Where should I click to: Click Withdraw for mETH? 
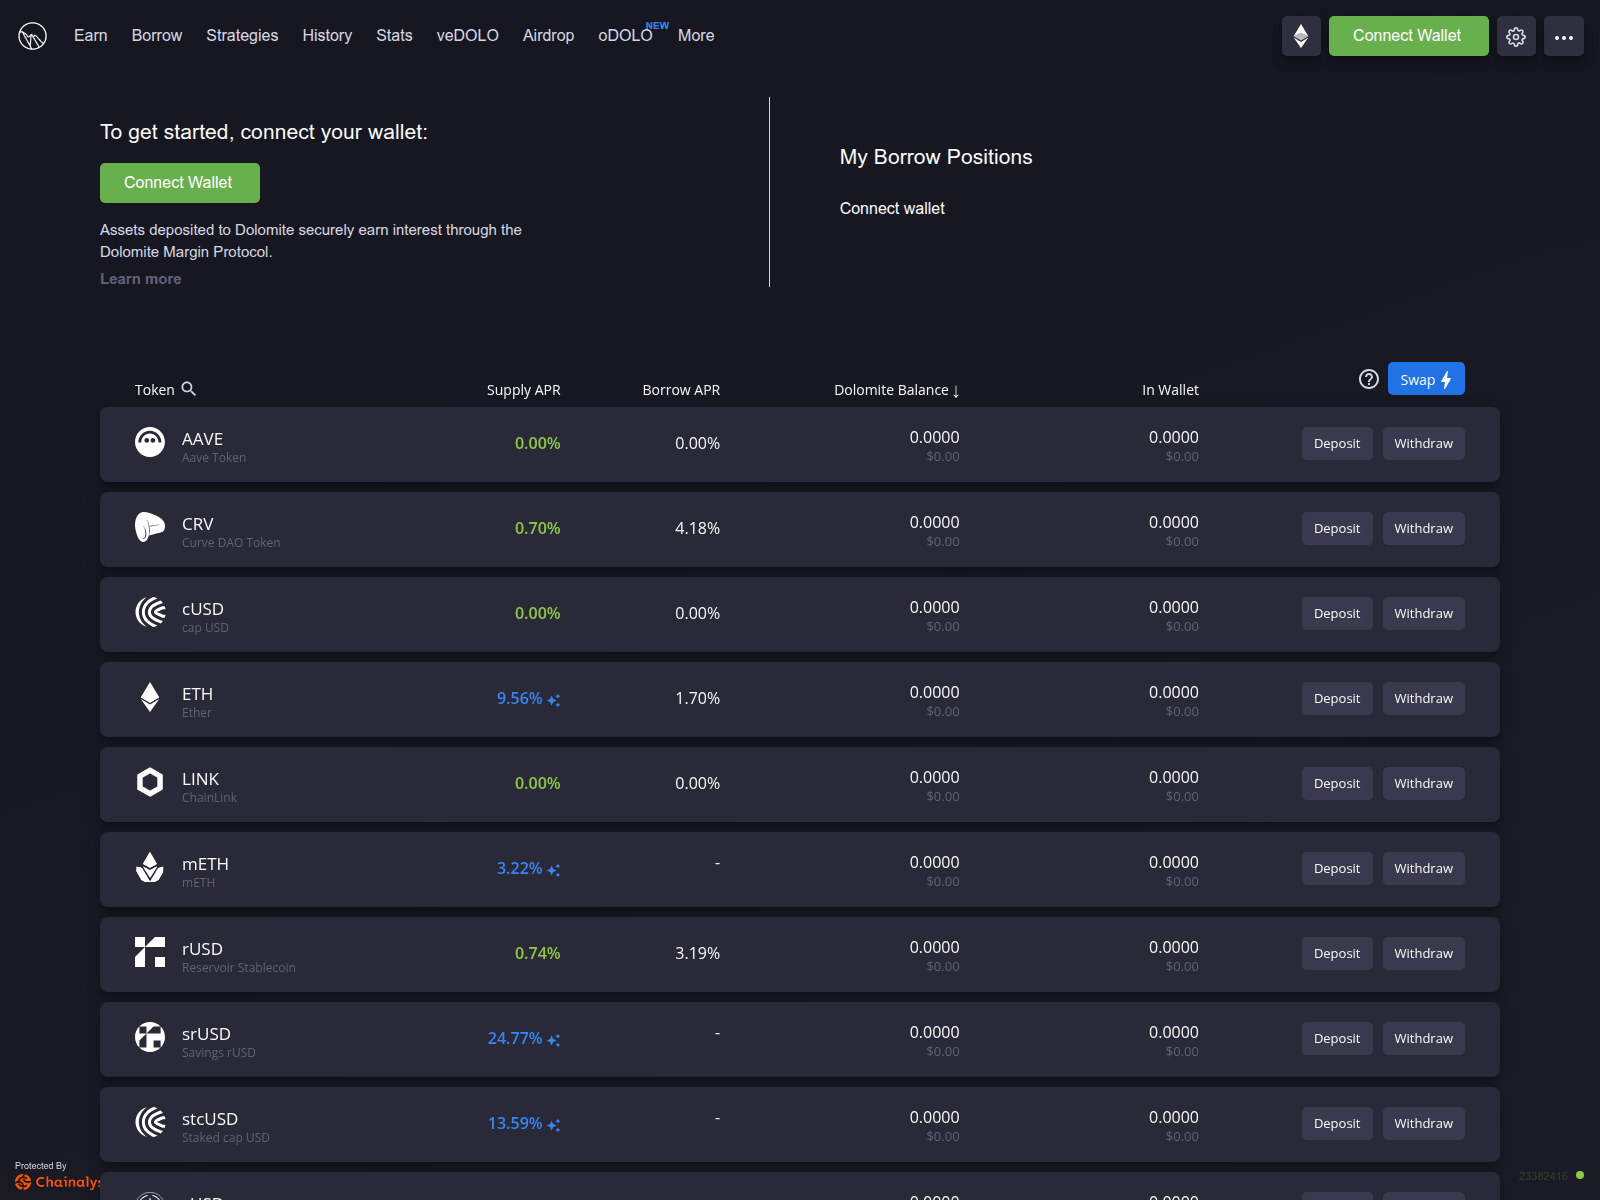tap(1423, 868)
